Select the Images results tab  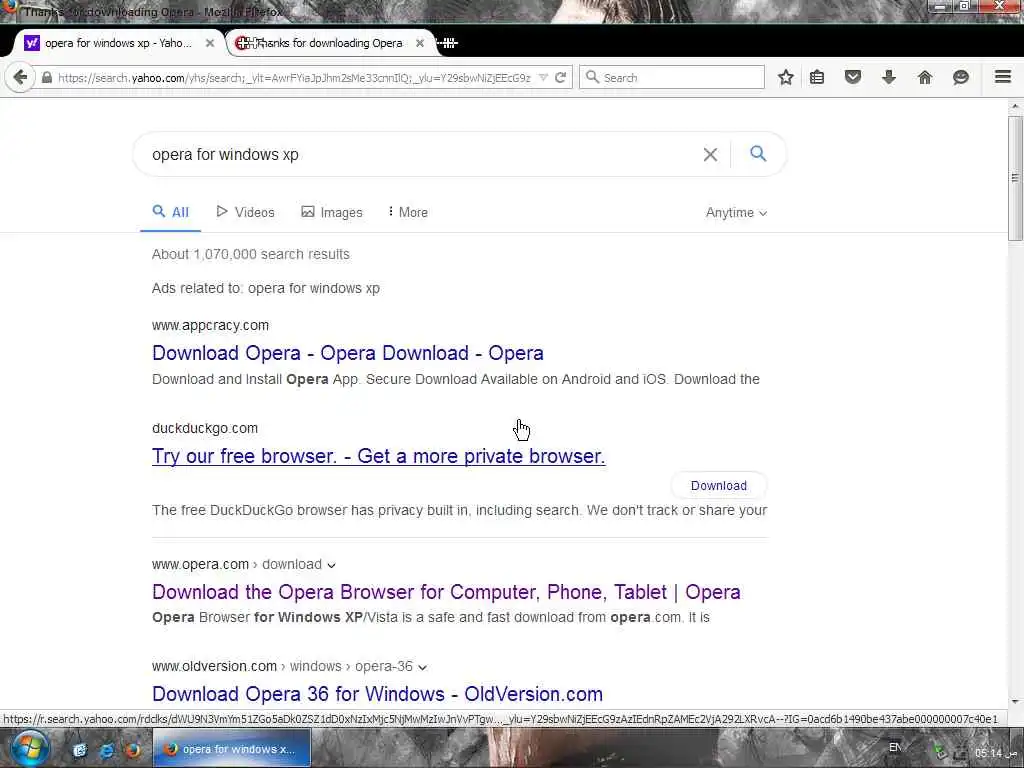tap(332, 212)
